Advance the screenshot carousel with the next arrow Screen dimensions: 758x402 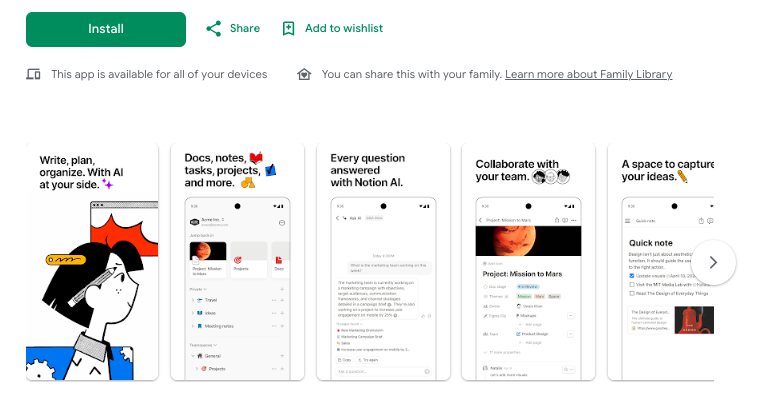713,262
